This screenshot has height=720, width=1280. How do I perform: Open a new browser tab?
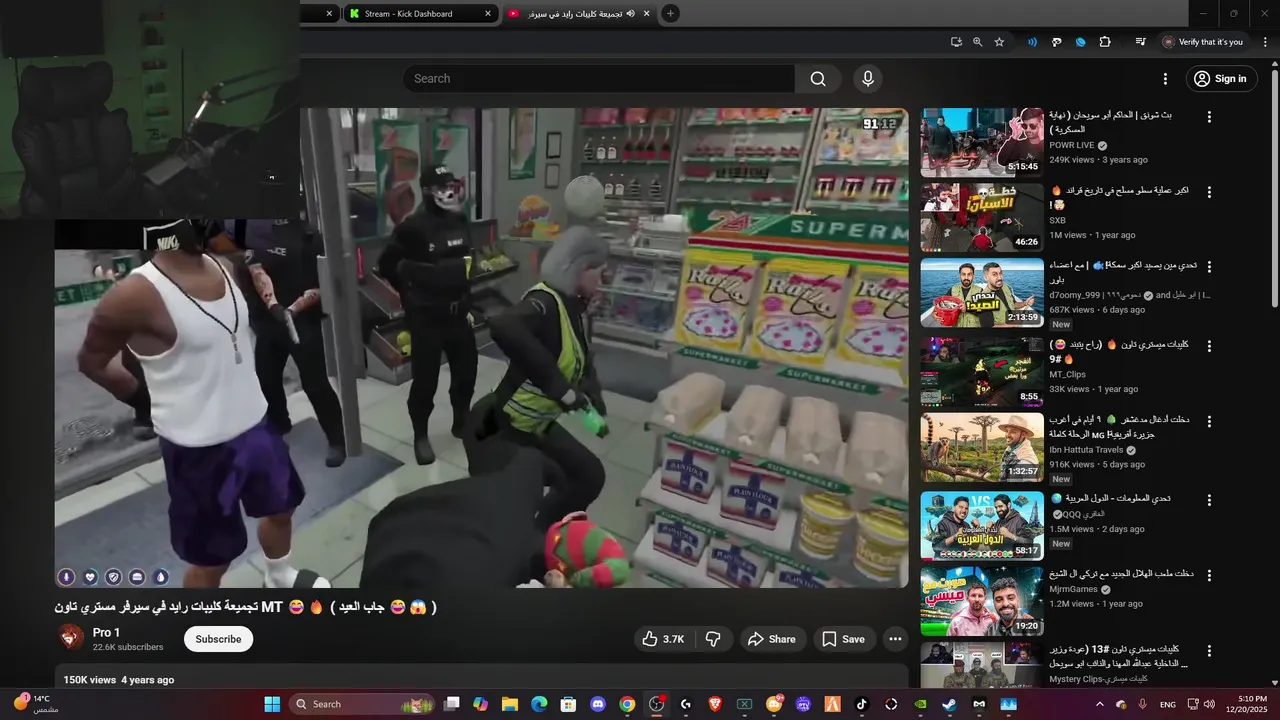(x=670, y=13)
